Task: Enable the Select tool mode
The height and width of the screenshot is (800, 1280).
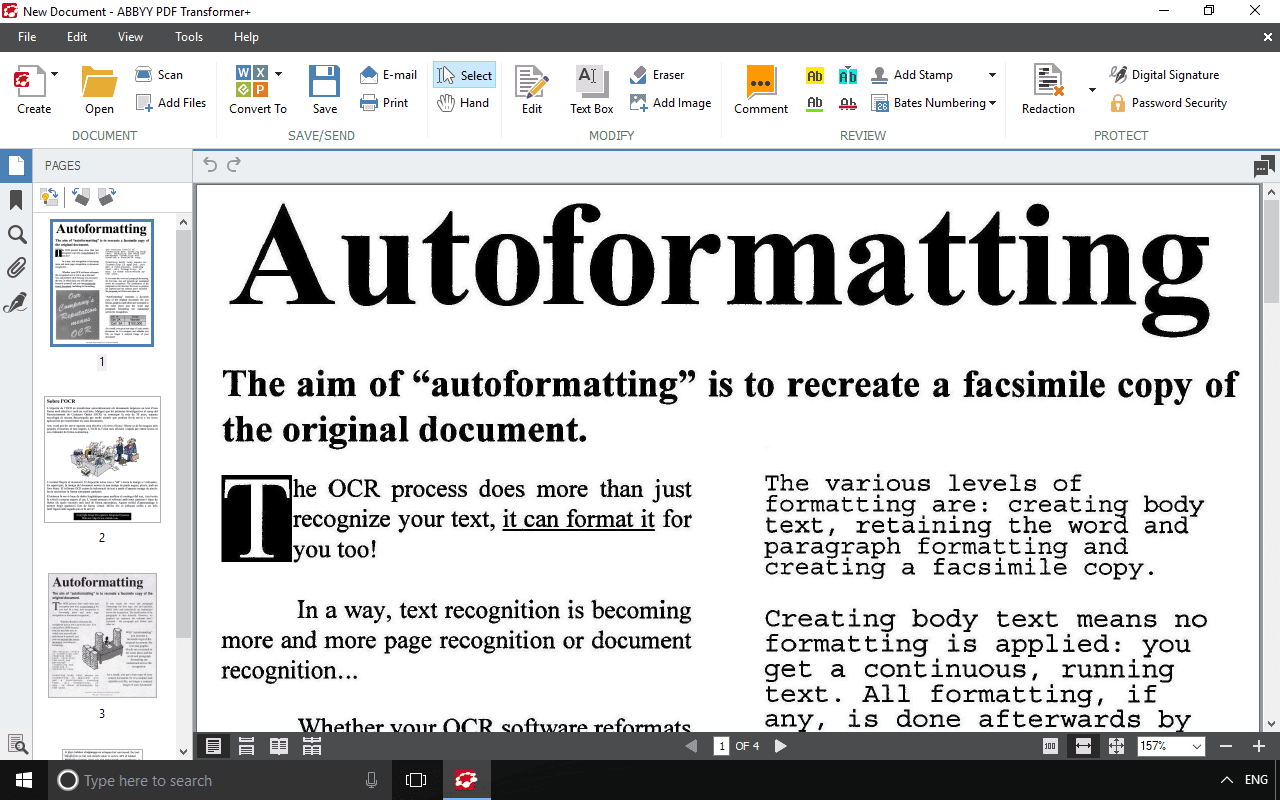Action: coord(464,75)
